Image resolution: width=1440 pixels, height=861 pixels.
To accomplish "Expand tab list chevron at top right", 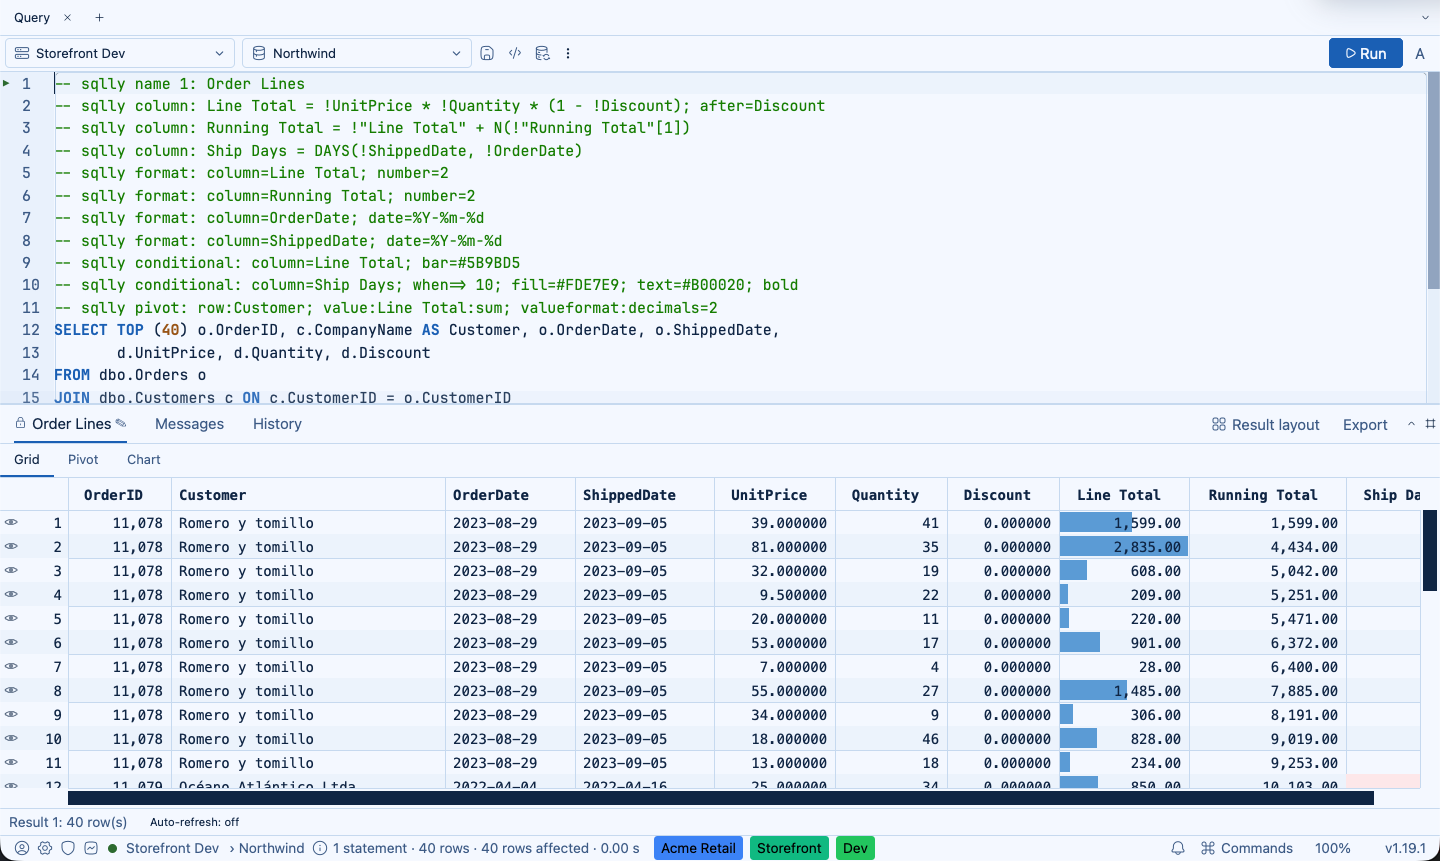I will pos(1425,18).
